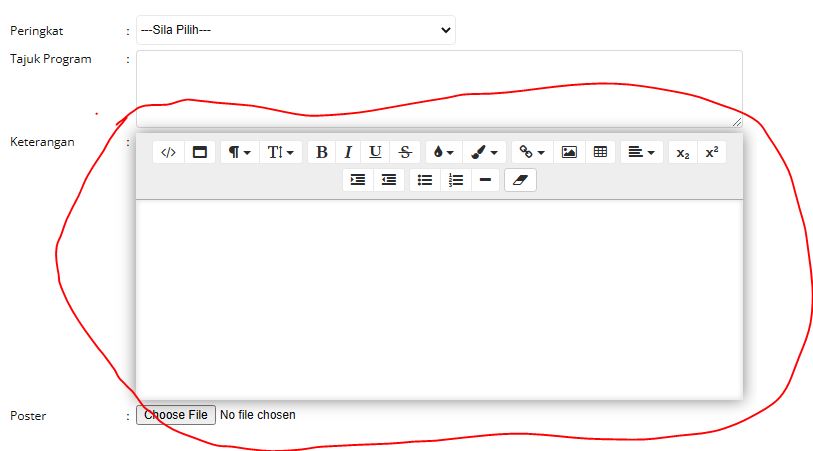
Task: Apply superscript formatting
Action: click(x=712, y=153)
